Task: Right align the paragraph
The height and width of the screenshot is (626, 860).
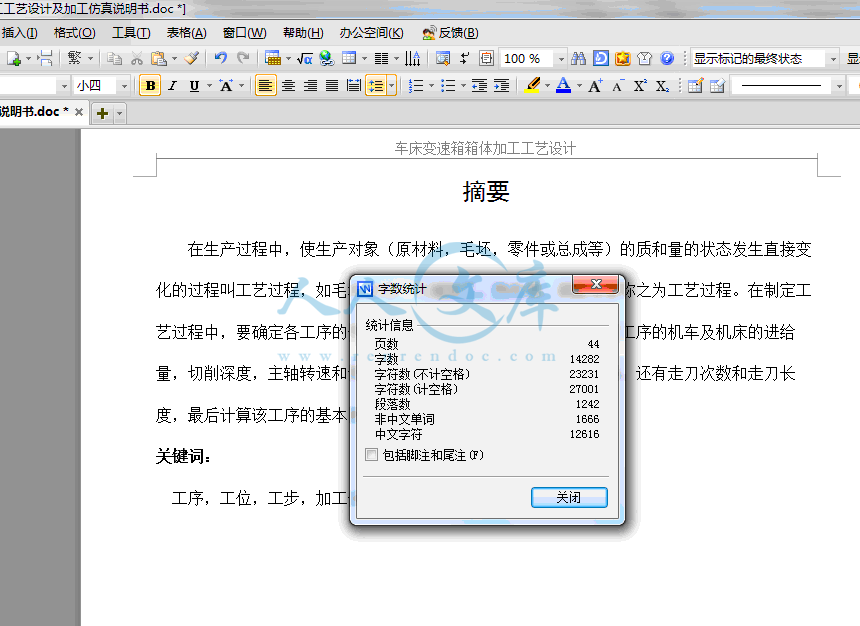Action: 310,86
